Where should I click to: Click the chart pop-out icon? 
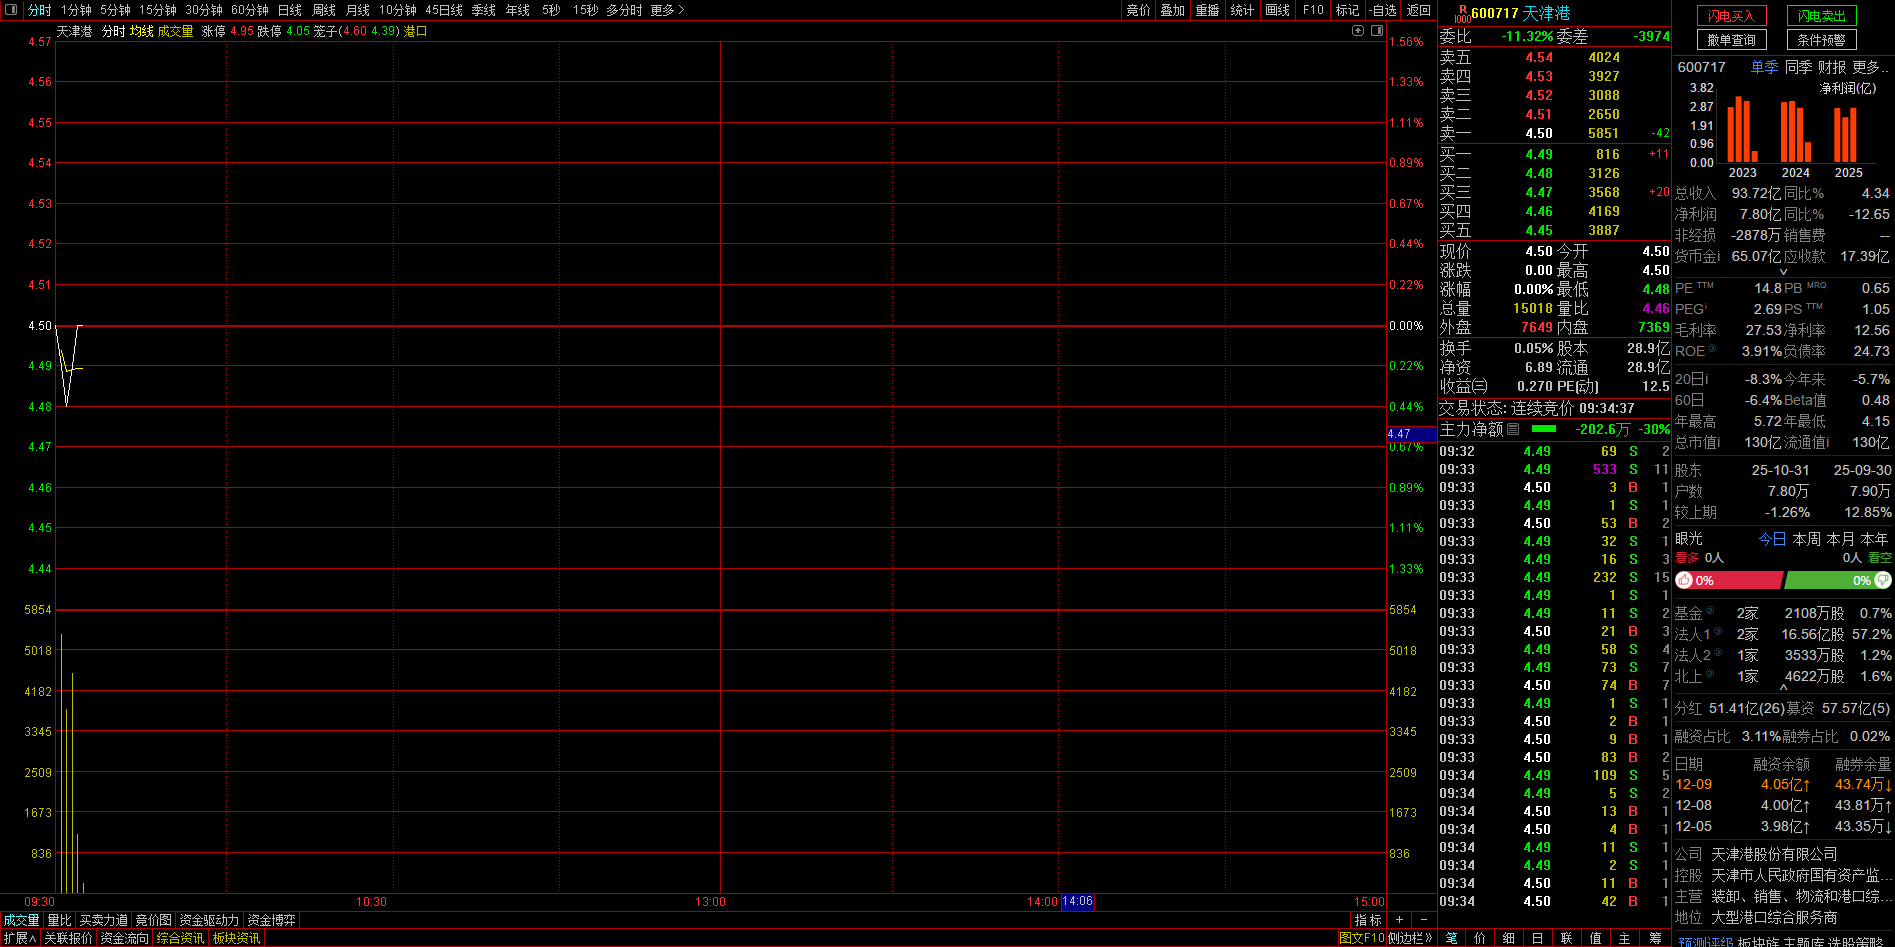pyautogui.click(x=1358, y=31)
